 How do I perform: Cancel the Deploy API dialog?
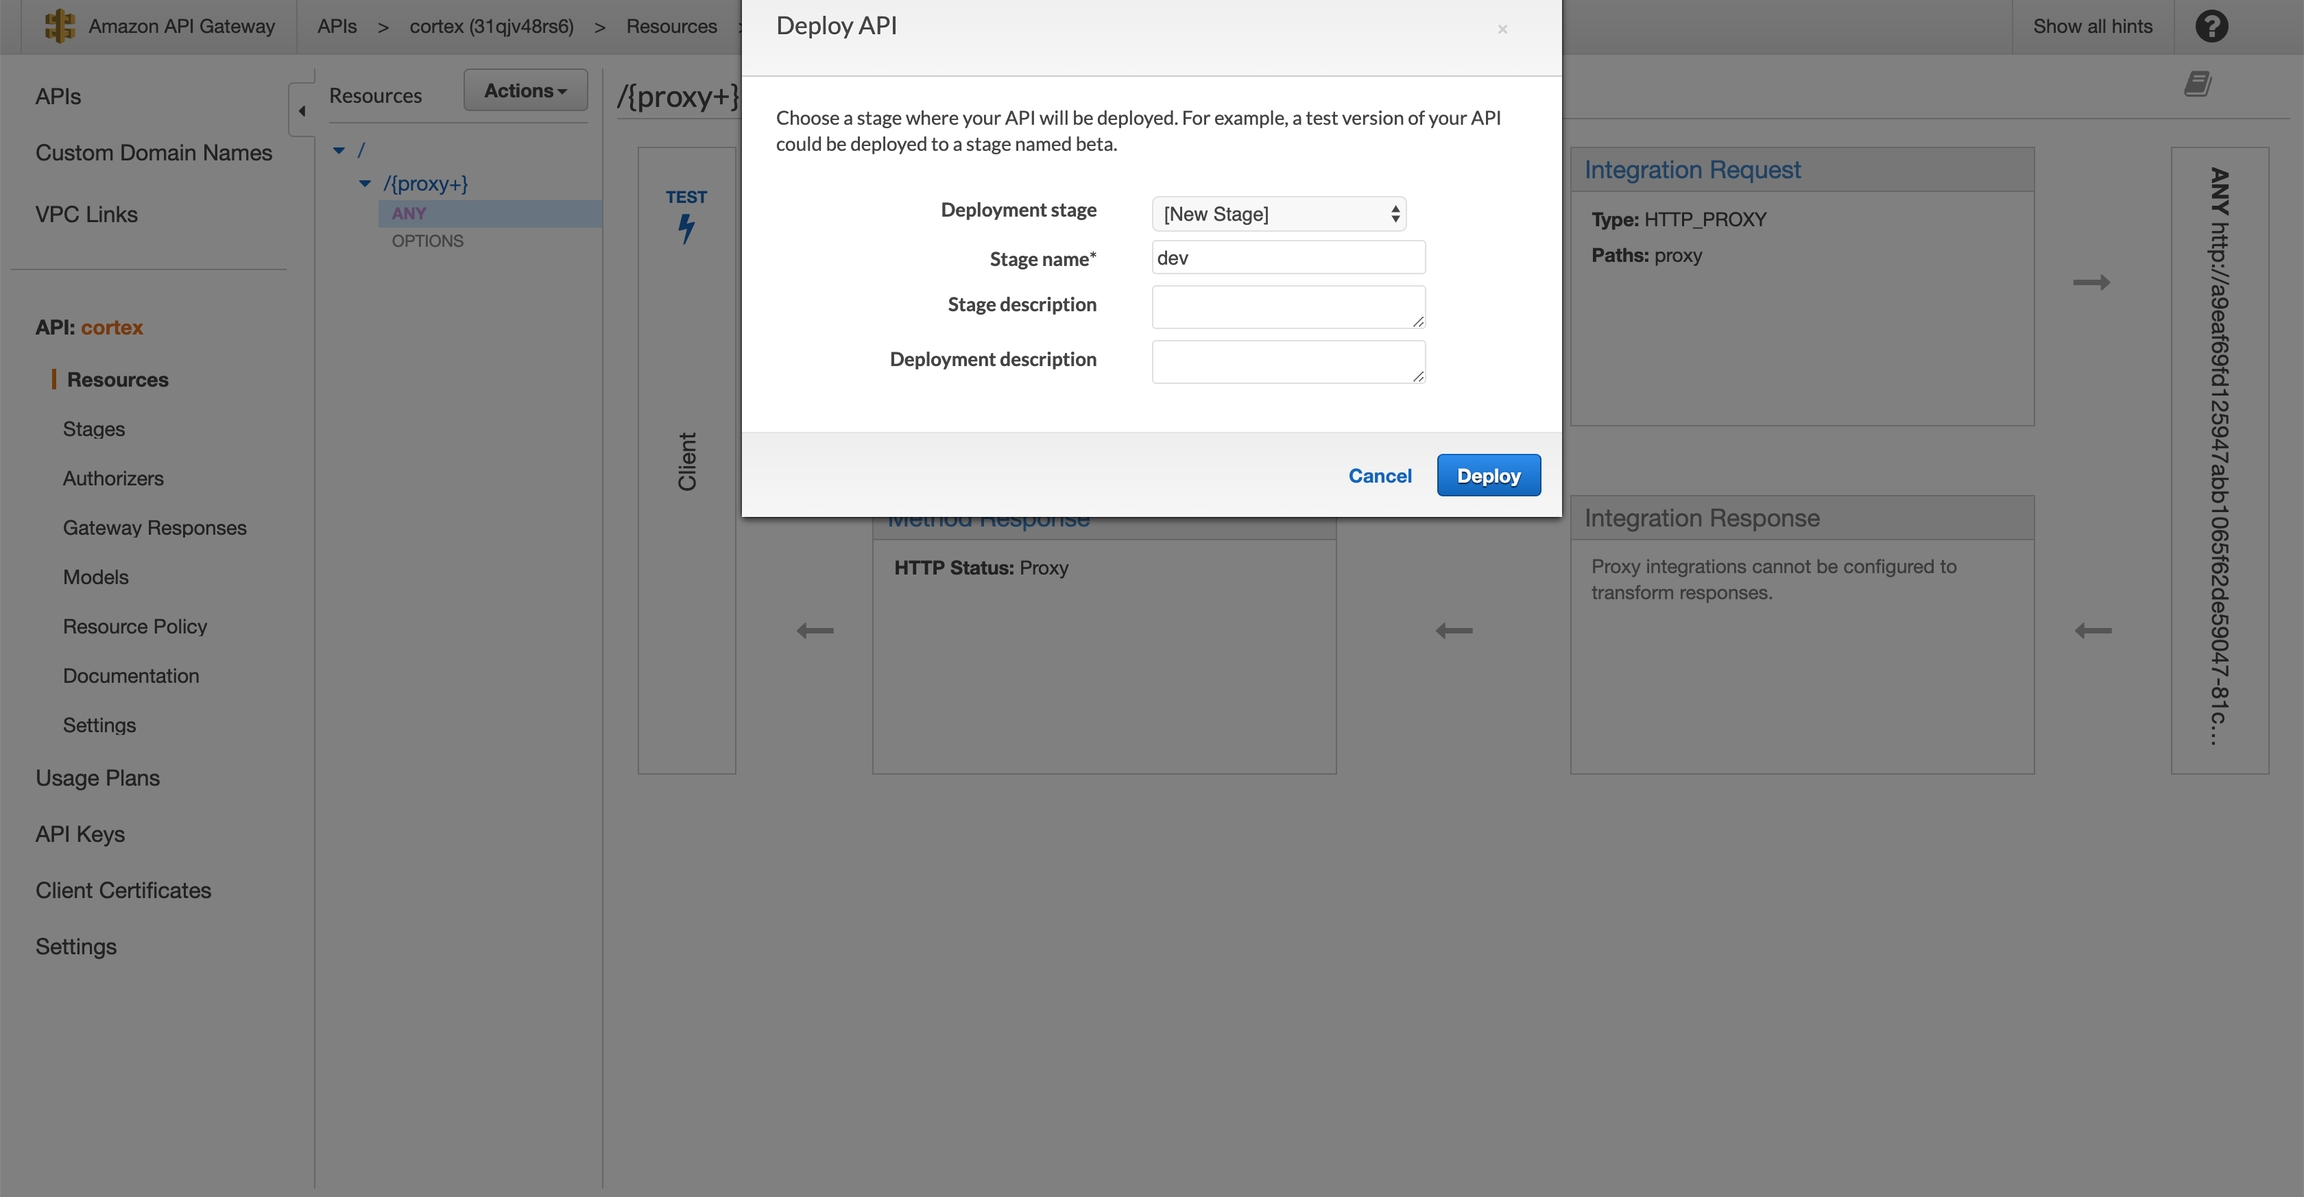click(1380, 475)
